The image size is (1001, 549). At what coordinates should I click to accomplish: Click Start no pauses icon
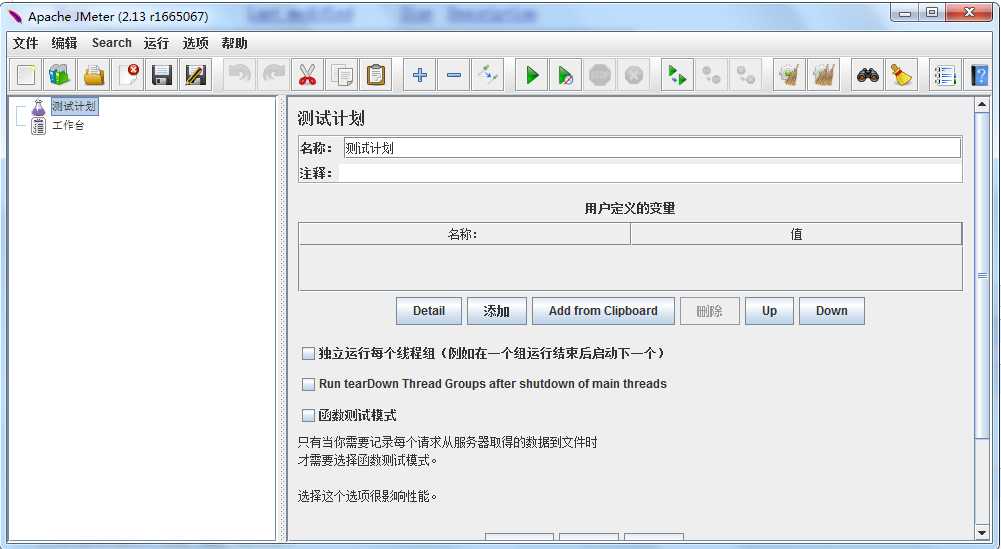pyautogui.click(x=566, y=75)
